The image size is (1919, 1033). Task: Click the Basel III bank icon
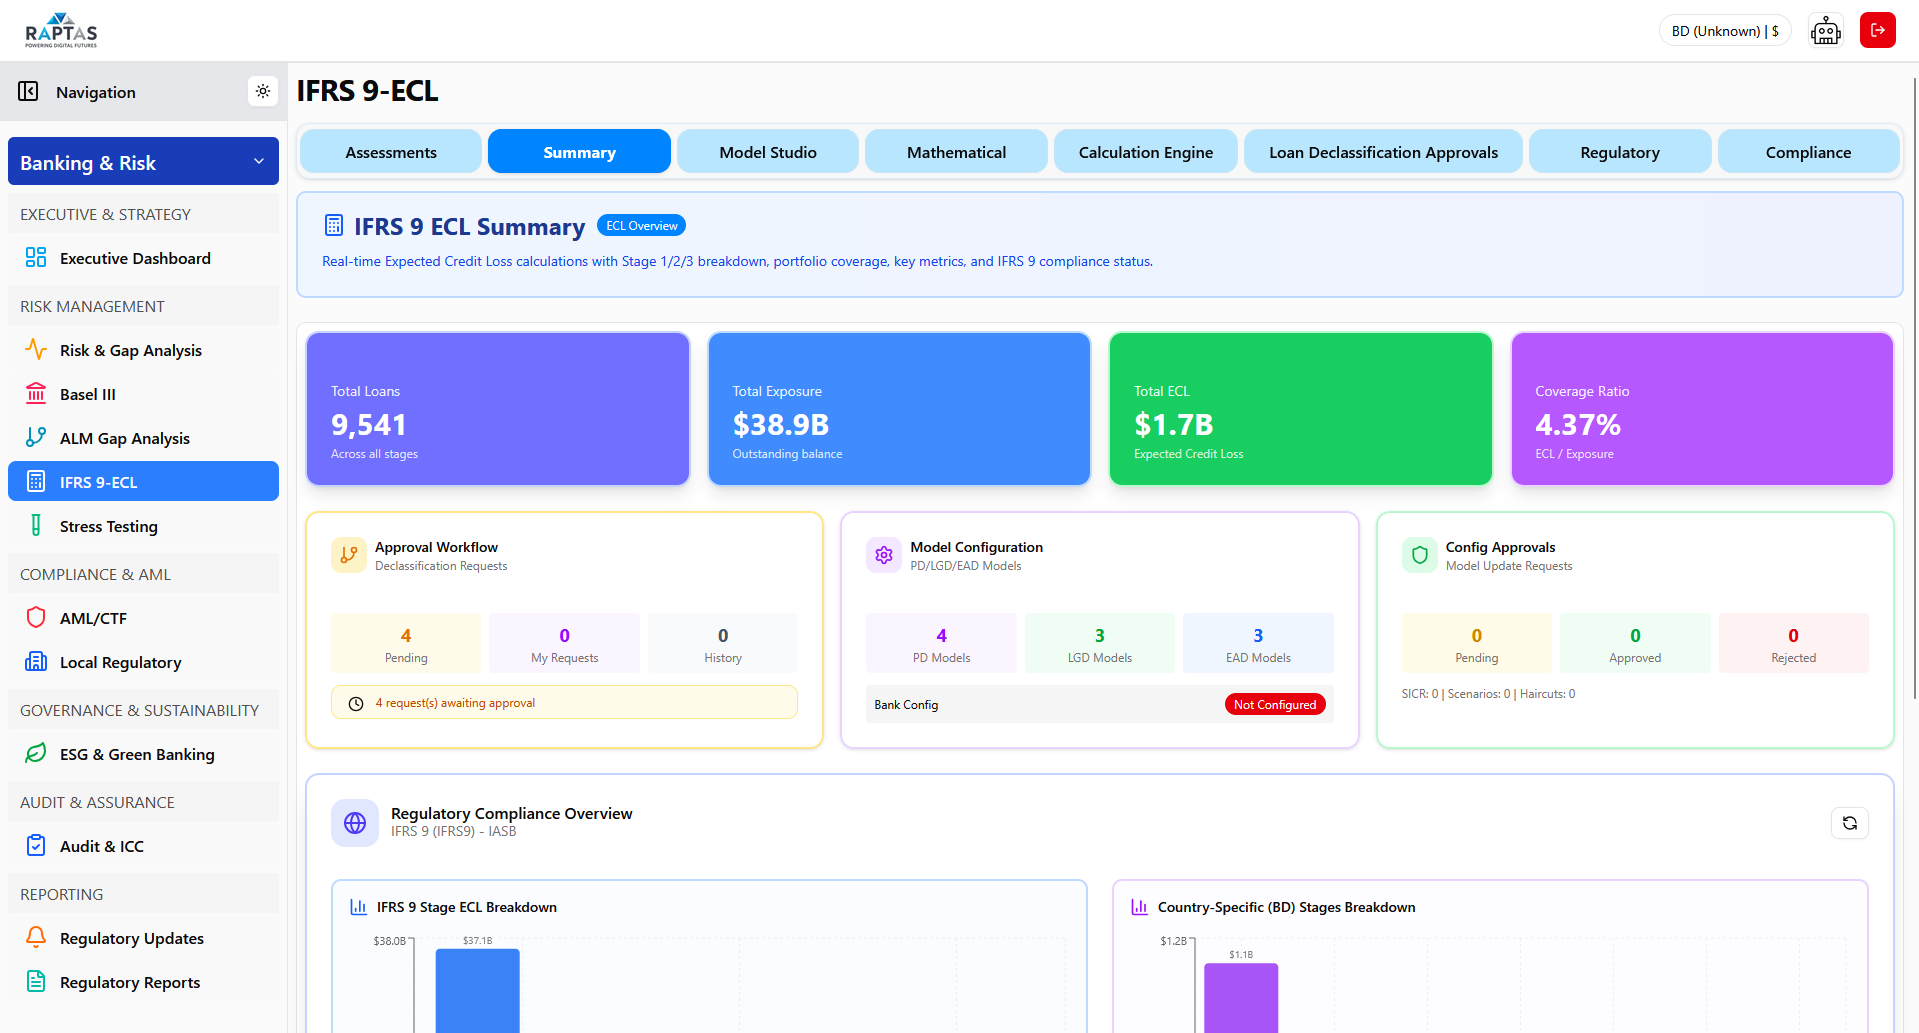pos(36,394)
